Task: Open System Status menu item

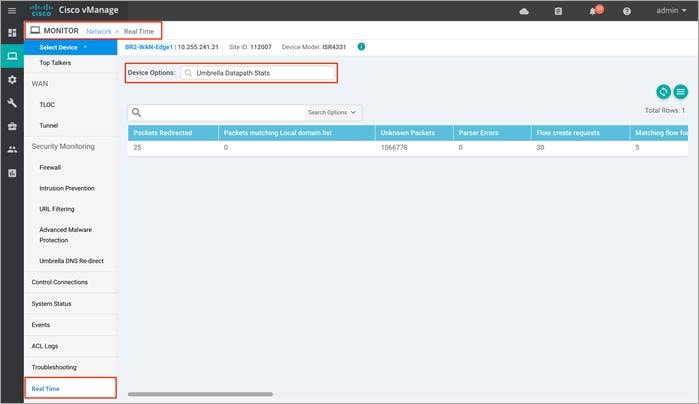Action: coord(51,304)
